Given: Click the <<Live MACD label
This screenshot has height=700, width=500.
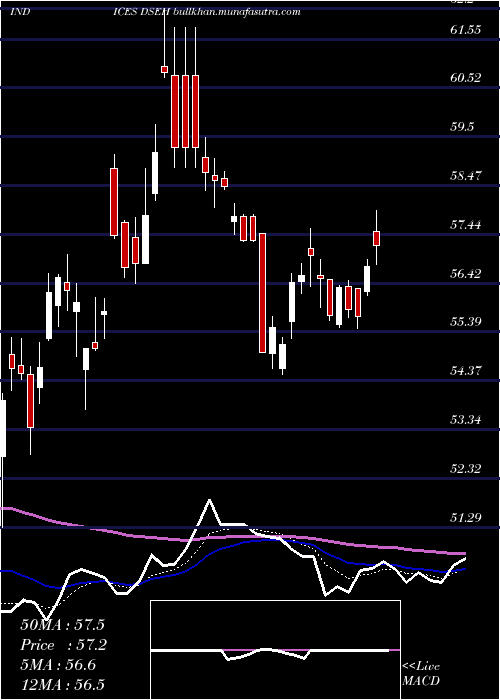Looking at the screenshot, I should coord(421,673).
